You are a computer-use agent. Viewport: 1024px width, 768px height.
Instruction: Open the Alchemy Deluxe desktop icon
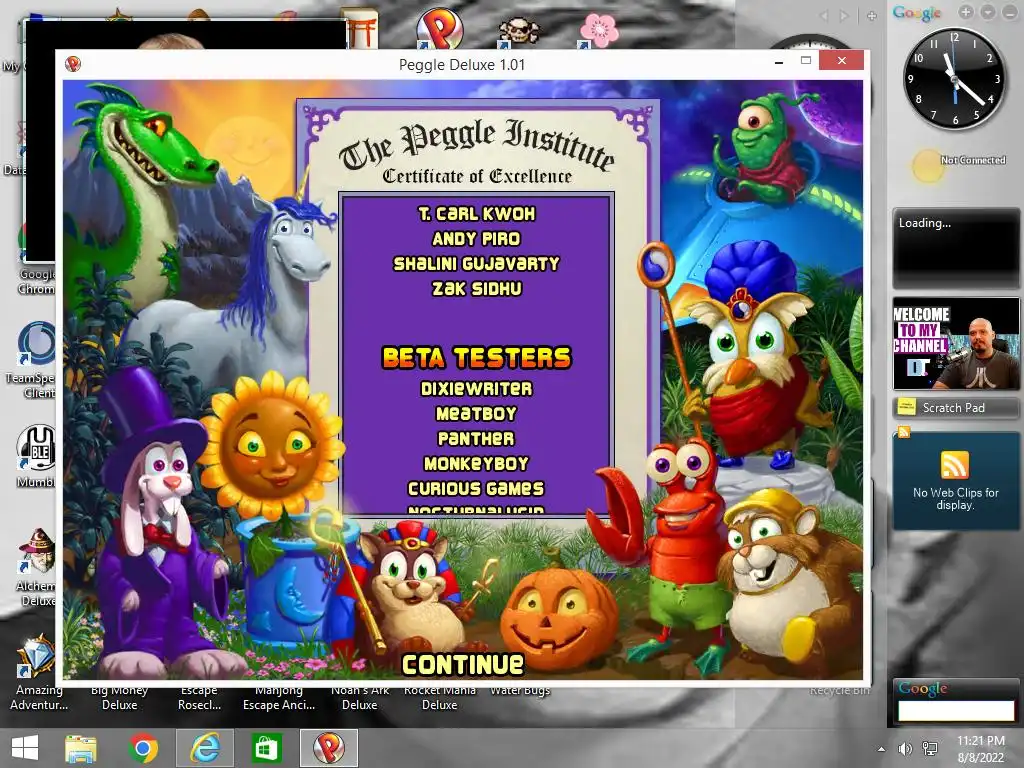(37, 567)
